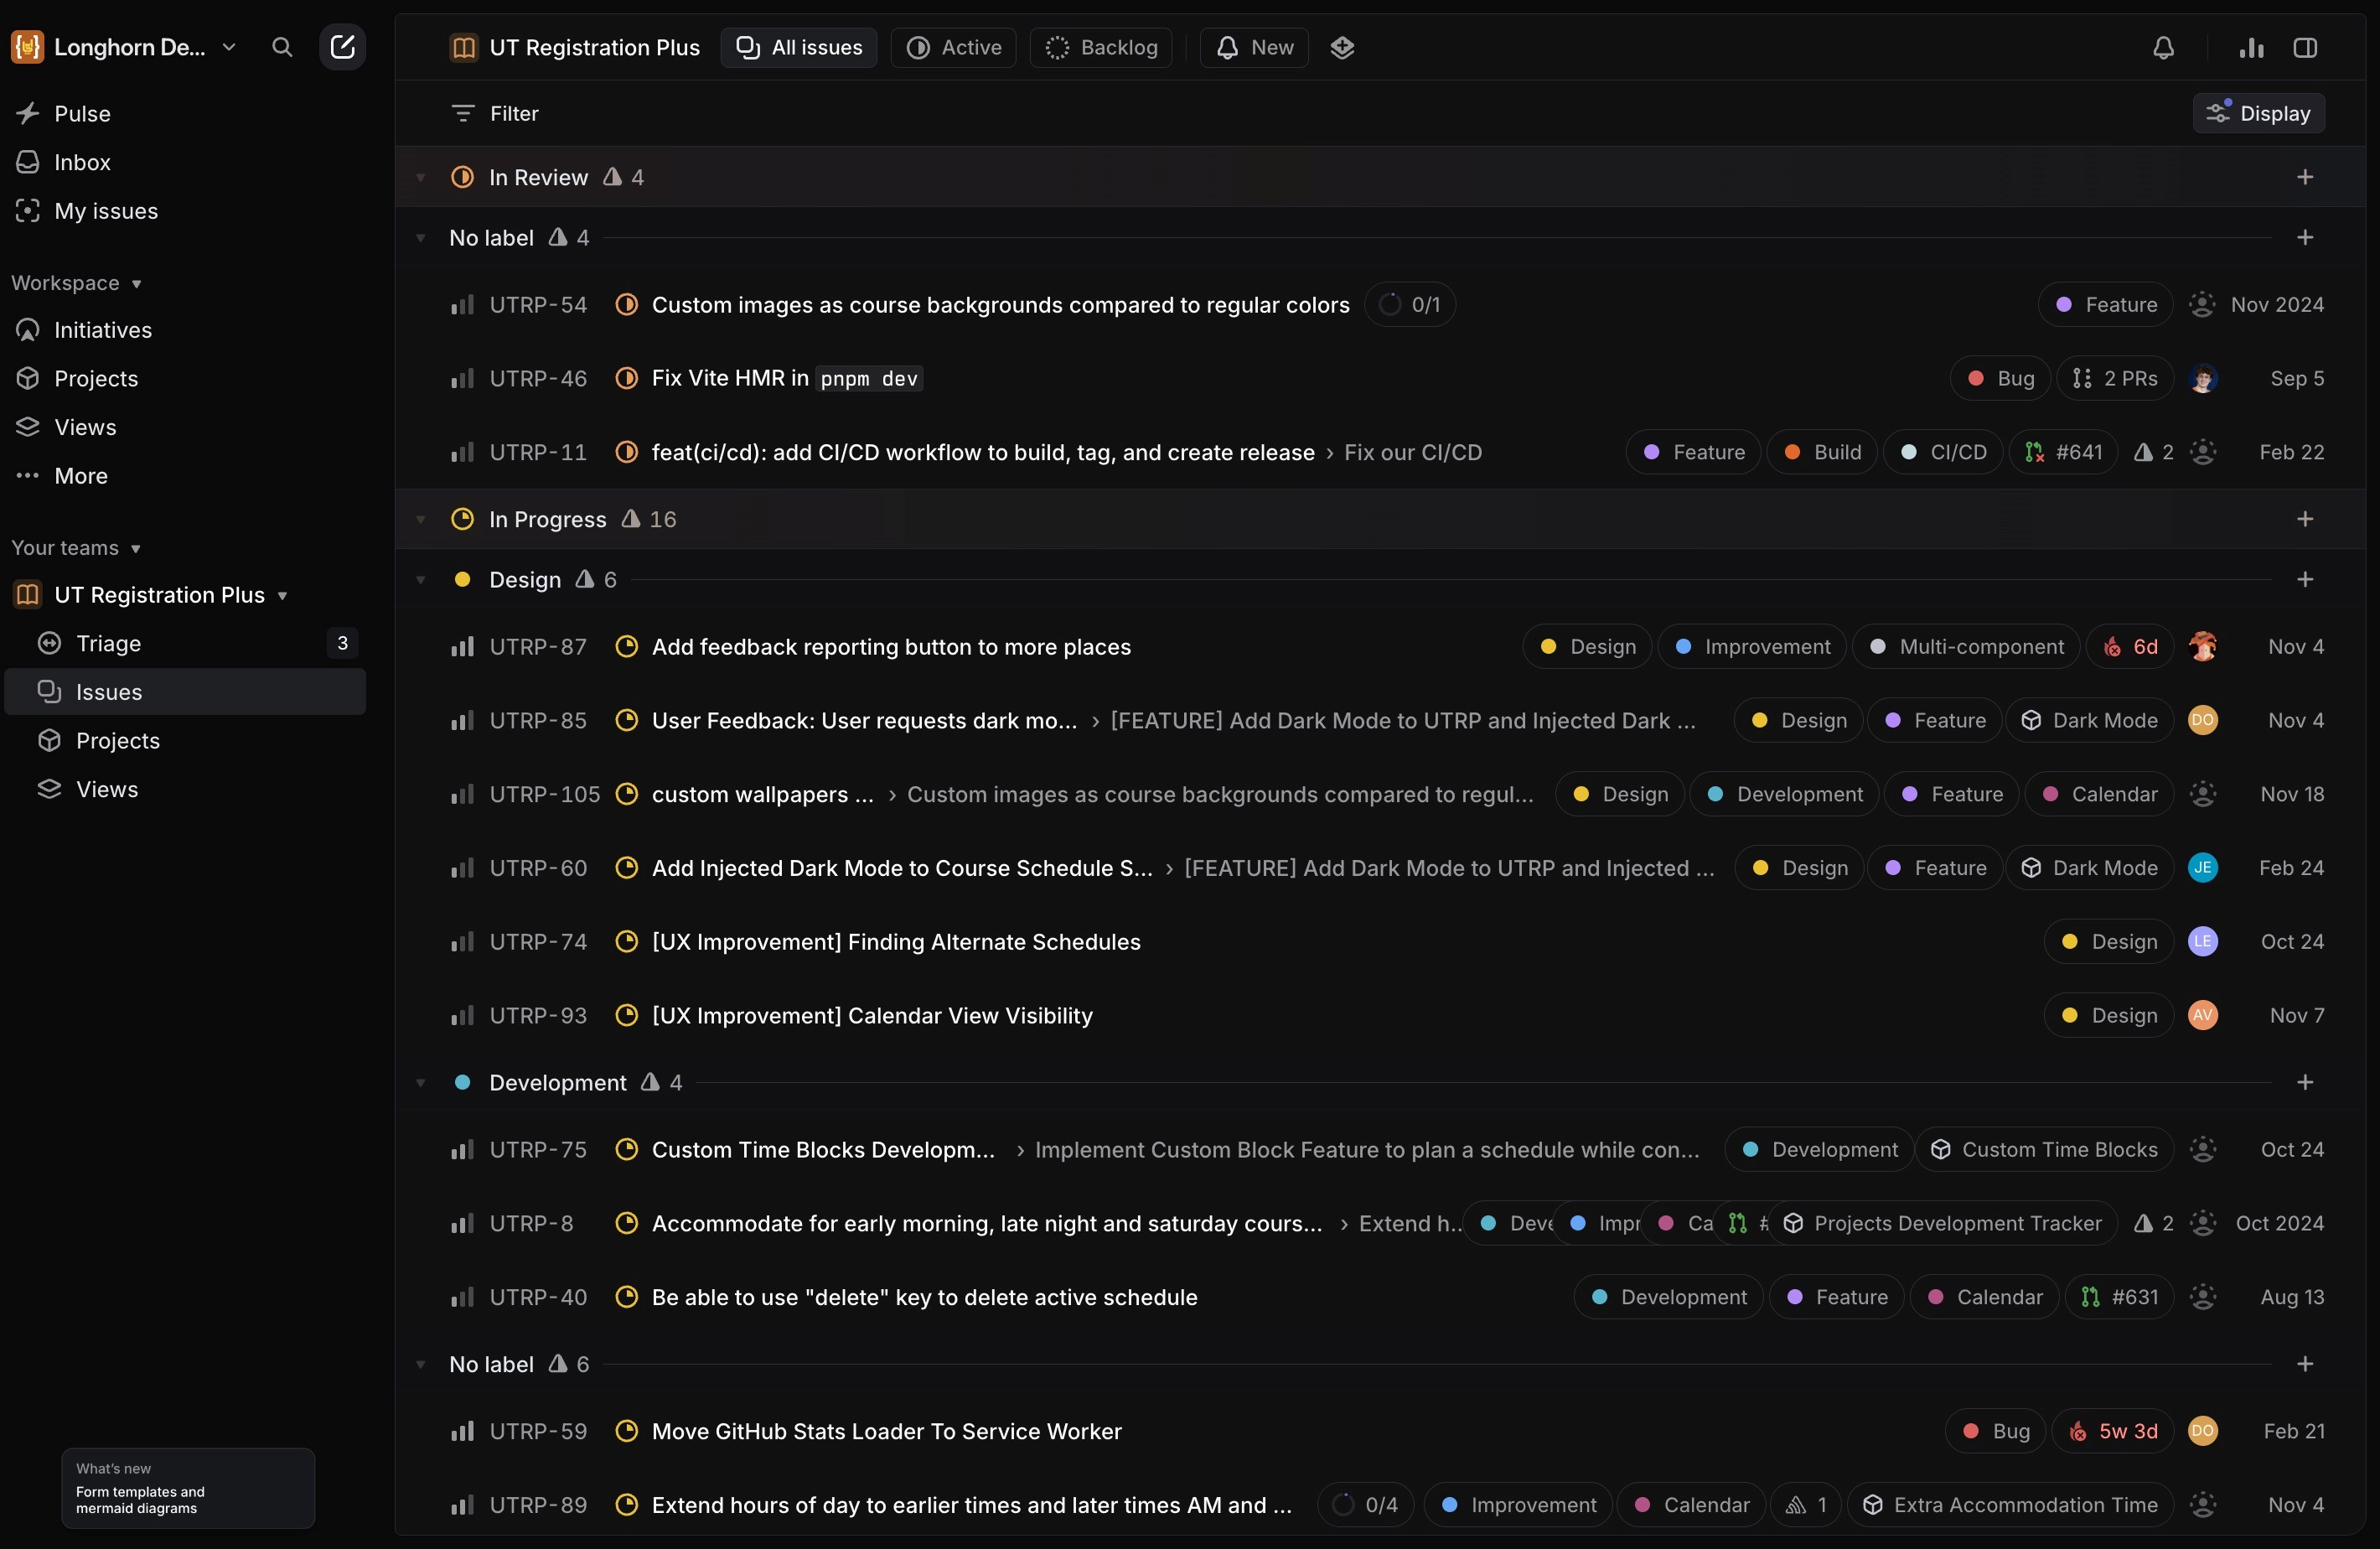Collapse the In Review group
Viewport: 2380px width, 1549px height.
421,178
